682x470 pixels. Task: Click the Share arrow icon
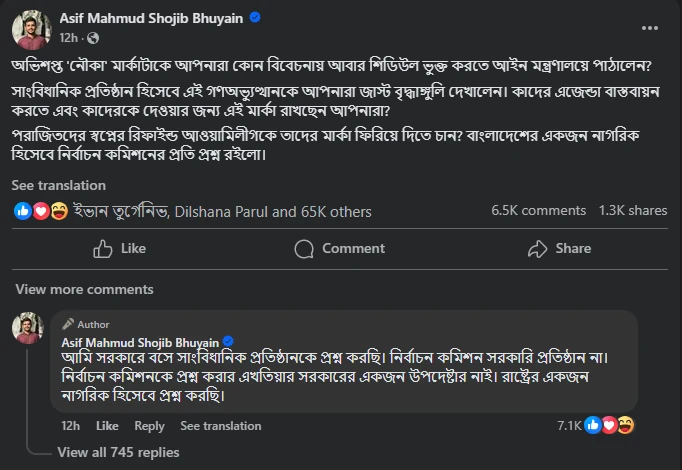[538, 248]
